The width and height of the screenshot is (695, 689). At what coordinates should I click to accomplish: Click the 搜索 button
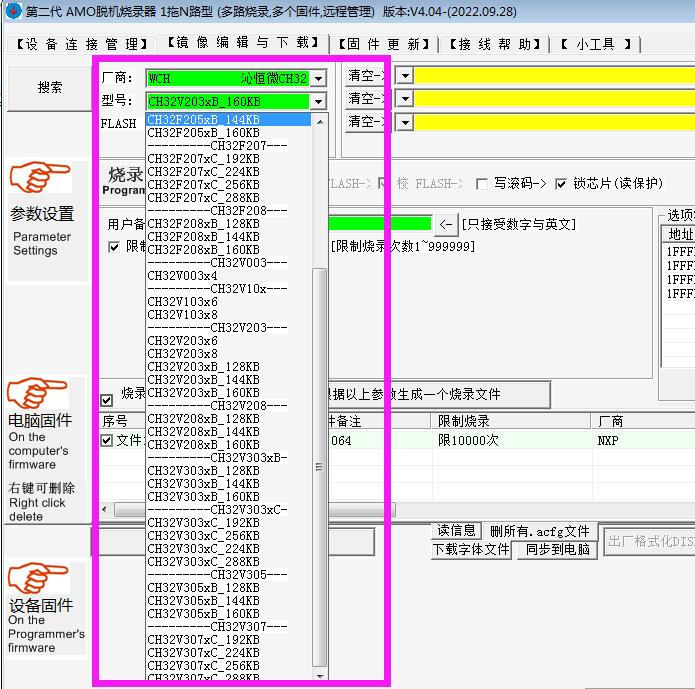click(x=50, y=87)
